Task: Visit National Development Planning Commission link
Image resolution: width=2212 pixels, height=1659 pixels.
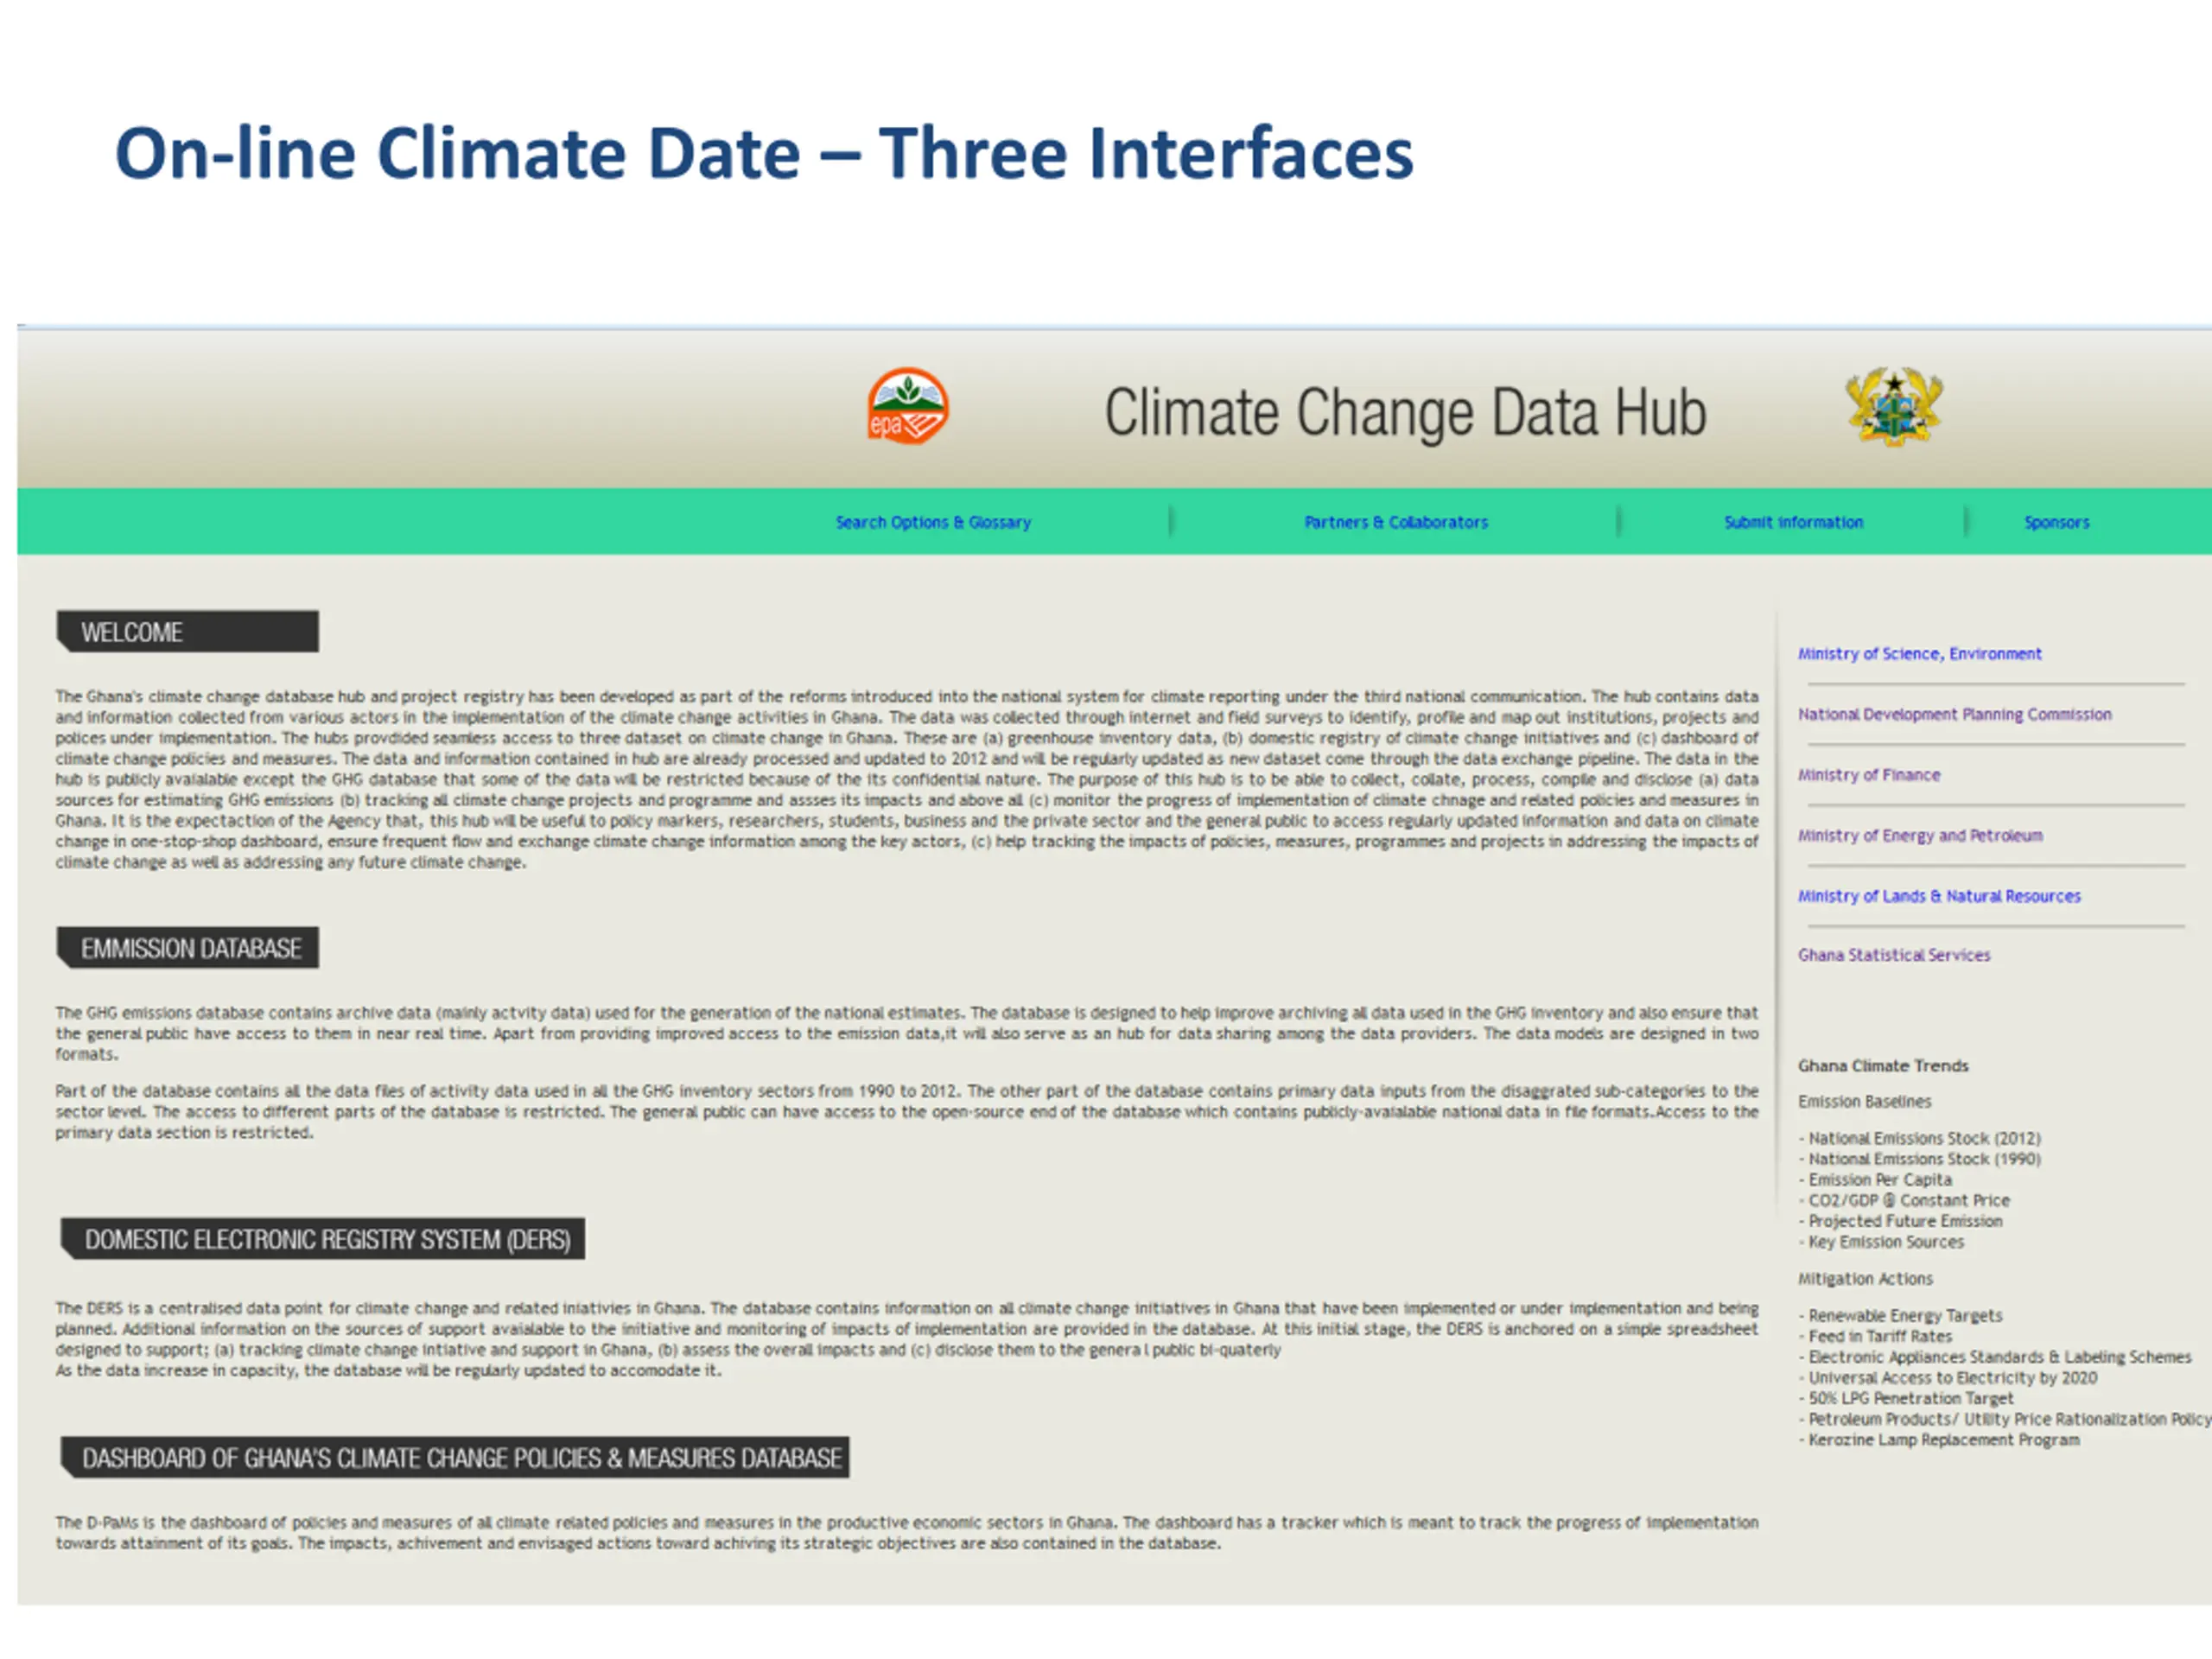Action: pyautogui.click(x=1954, y=714)
